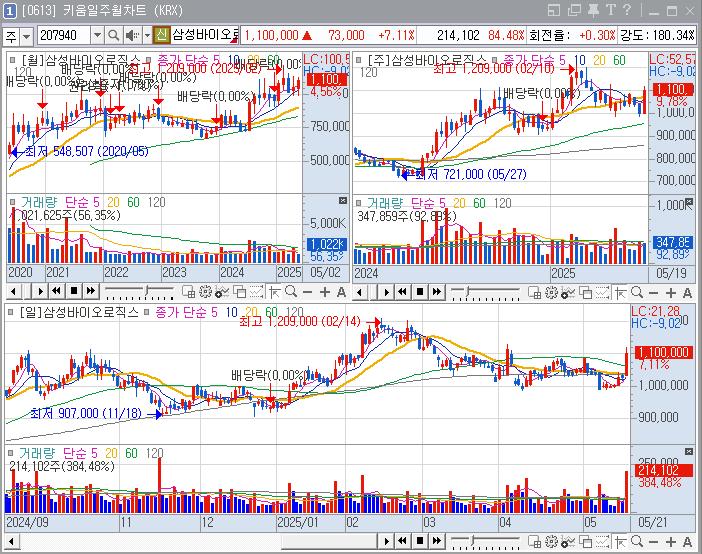The width and height of the screenshot is (702, 554).
Task: Play forward in the monthly chart toolbar
Action: point(40,292)
